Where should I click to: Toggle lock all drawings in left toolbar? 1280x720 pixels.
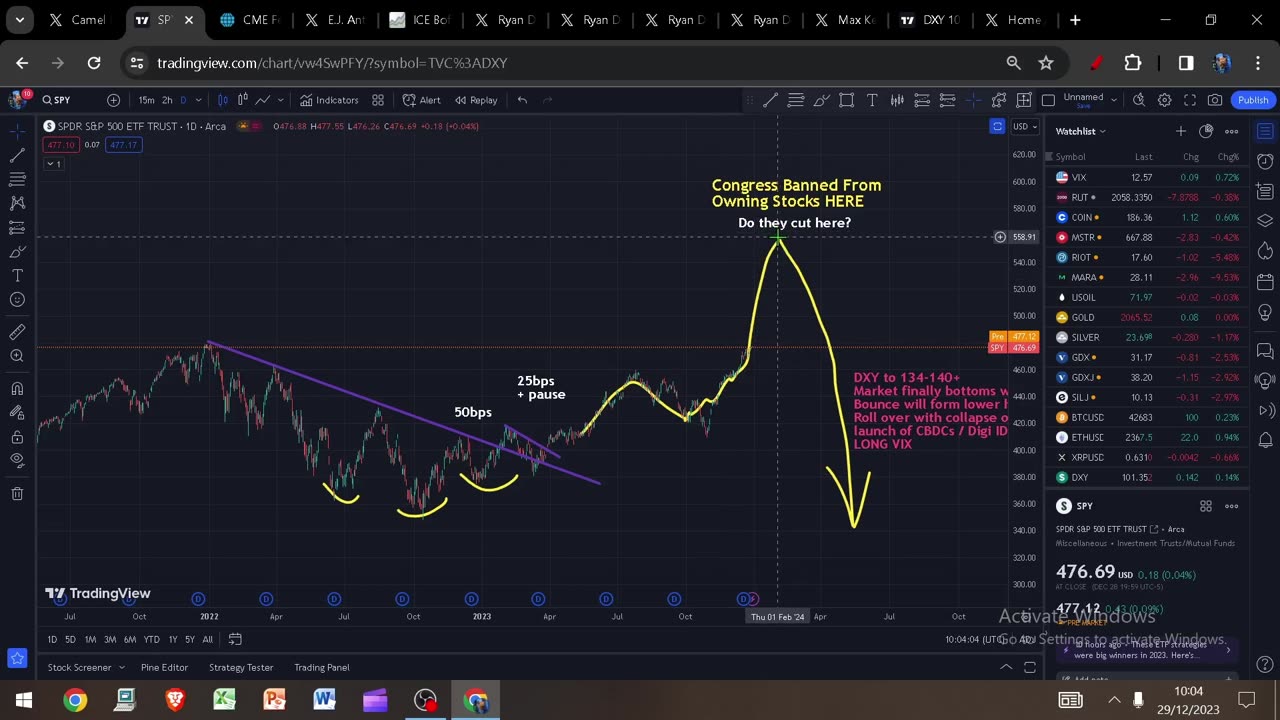17,437
